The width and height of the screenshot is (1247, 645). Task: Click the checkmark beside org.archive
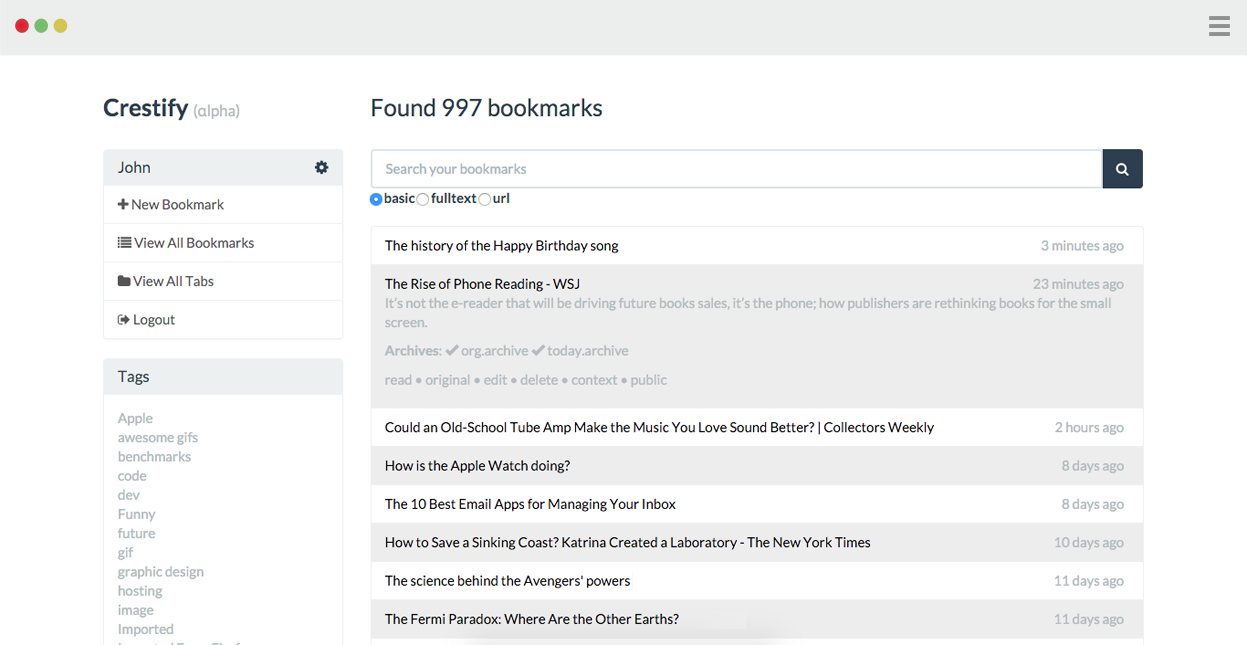(x=452, y=351)
